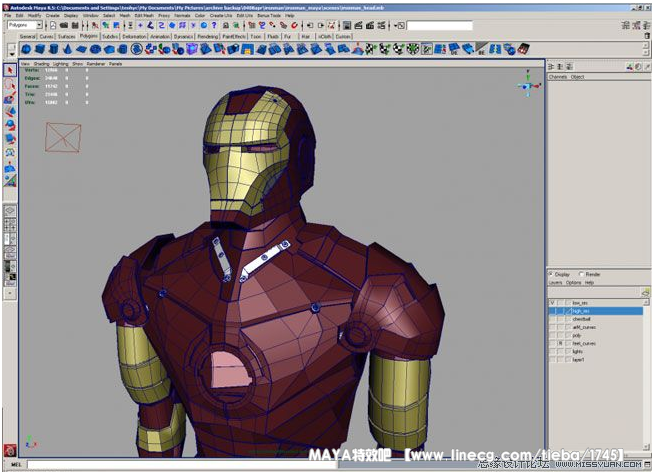Open the Normals menu

[182, 16]
